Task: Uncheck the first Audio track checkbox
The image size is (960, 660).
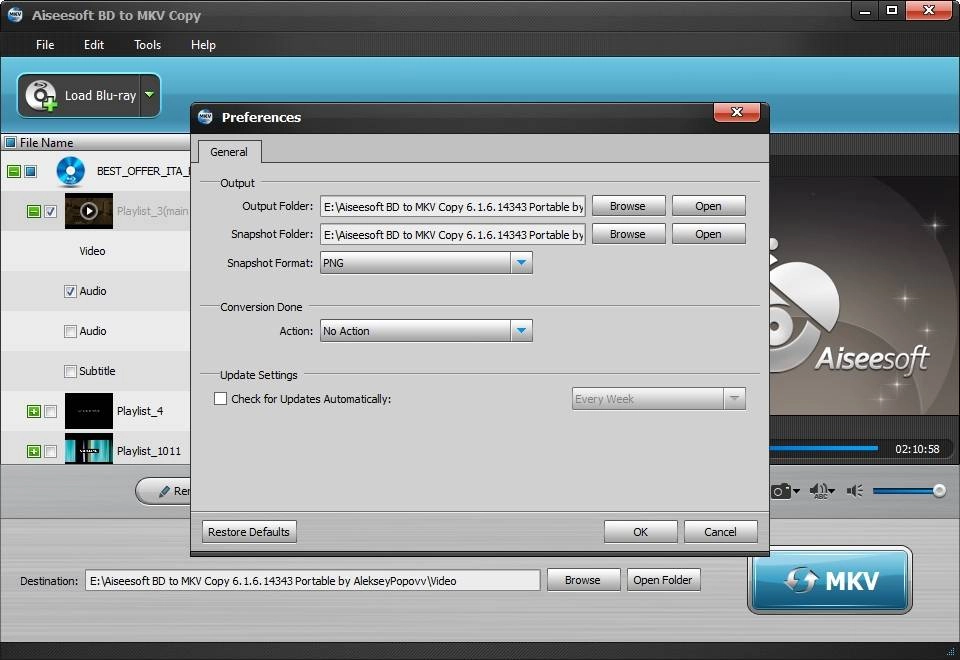Action: coord(70,291)
